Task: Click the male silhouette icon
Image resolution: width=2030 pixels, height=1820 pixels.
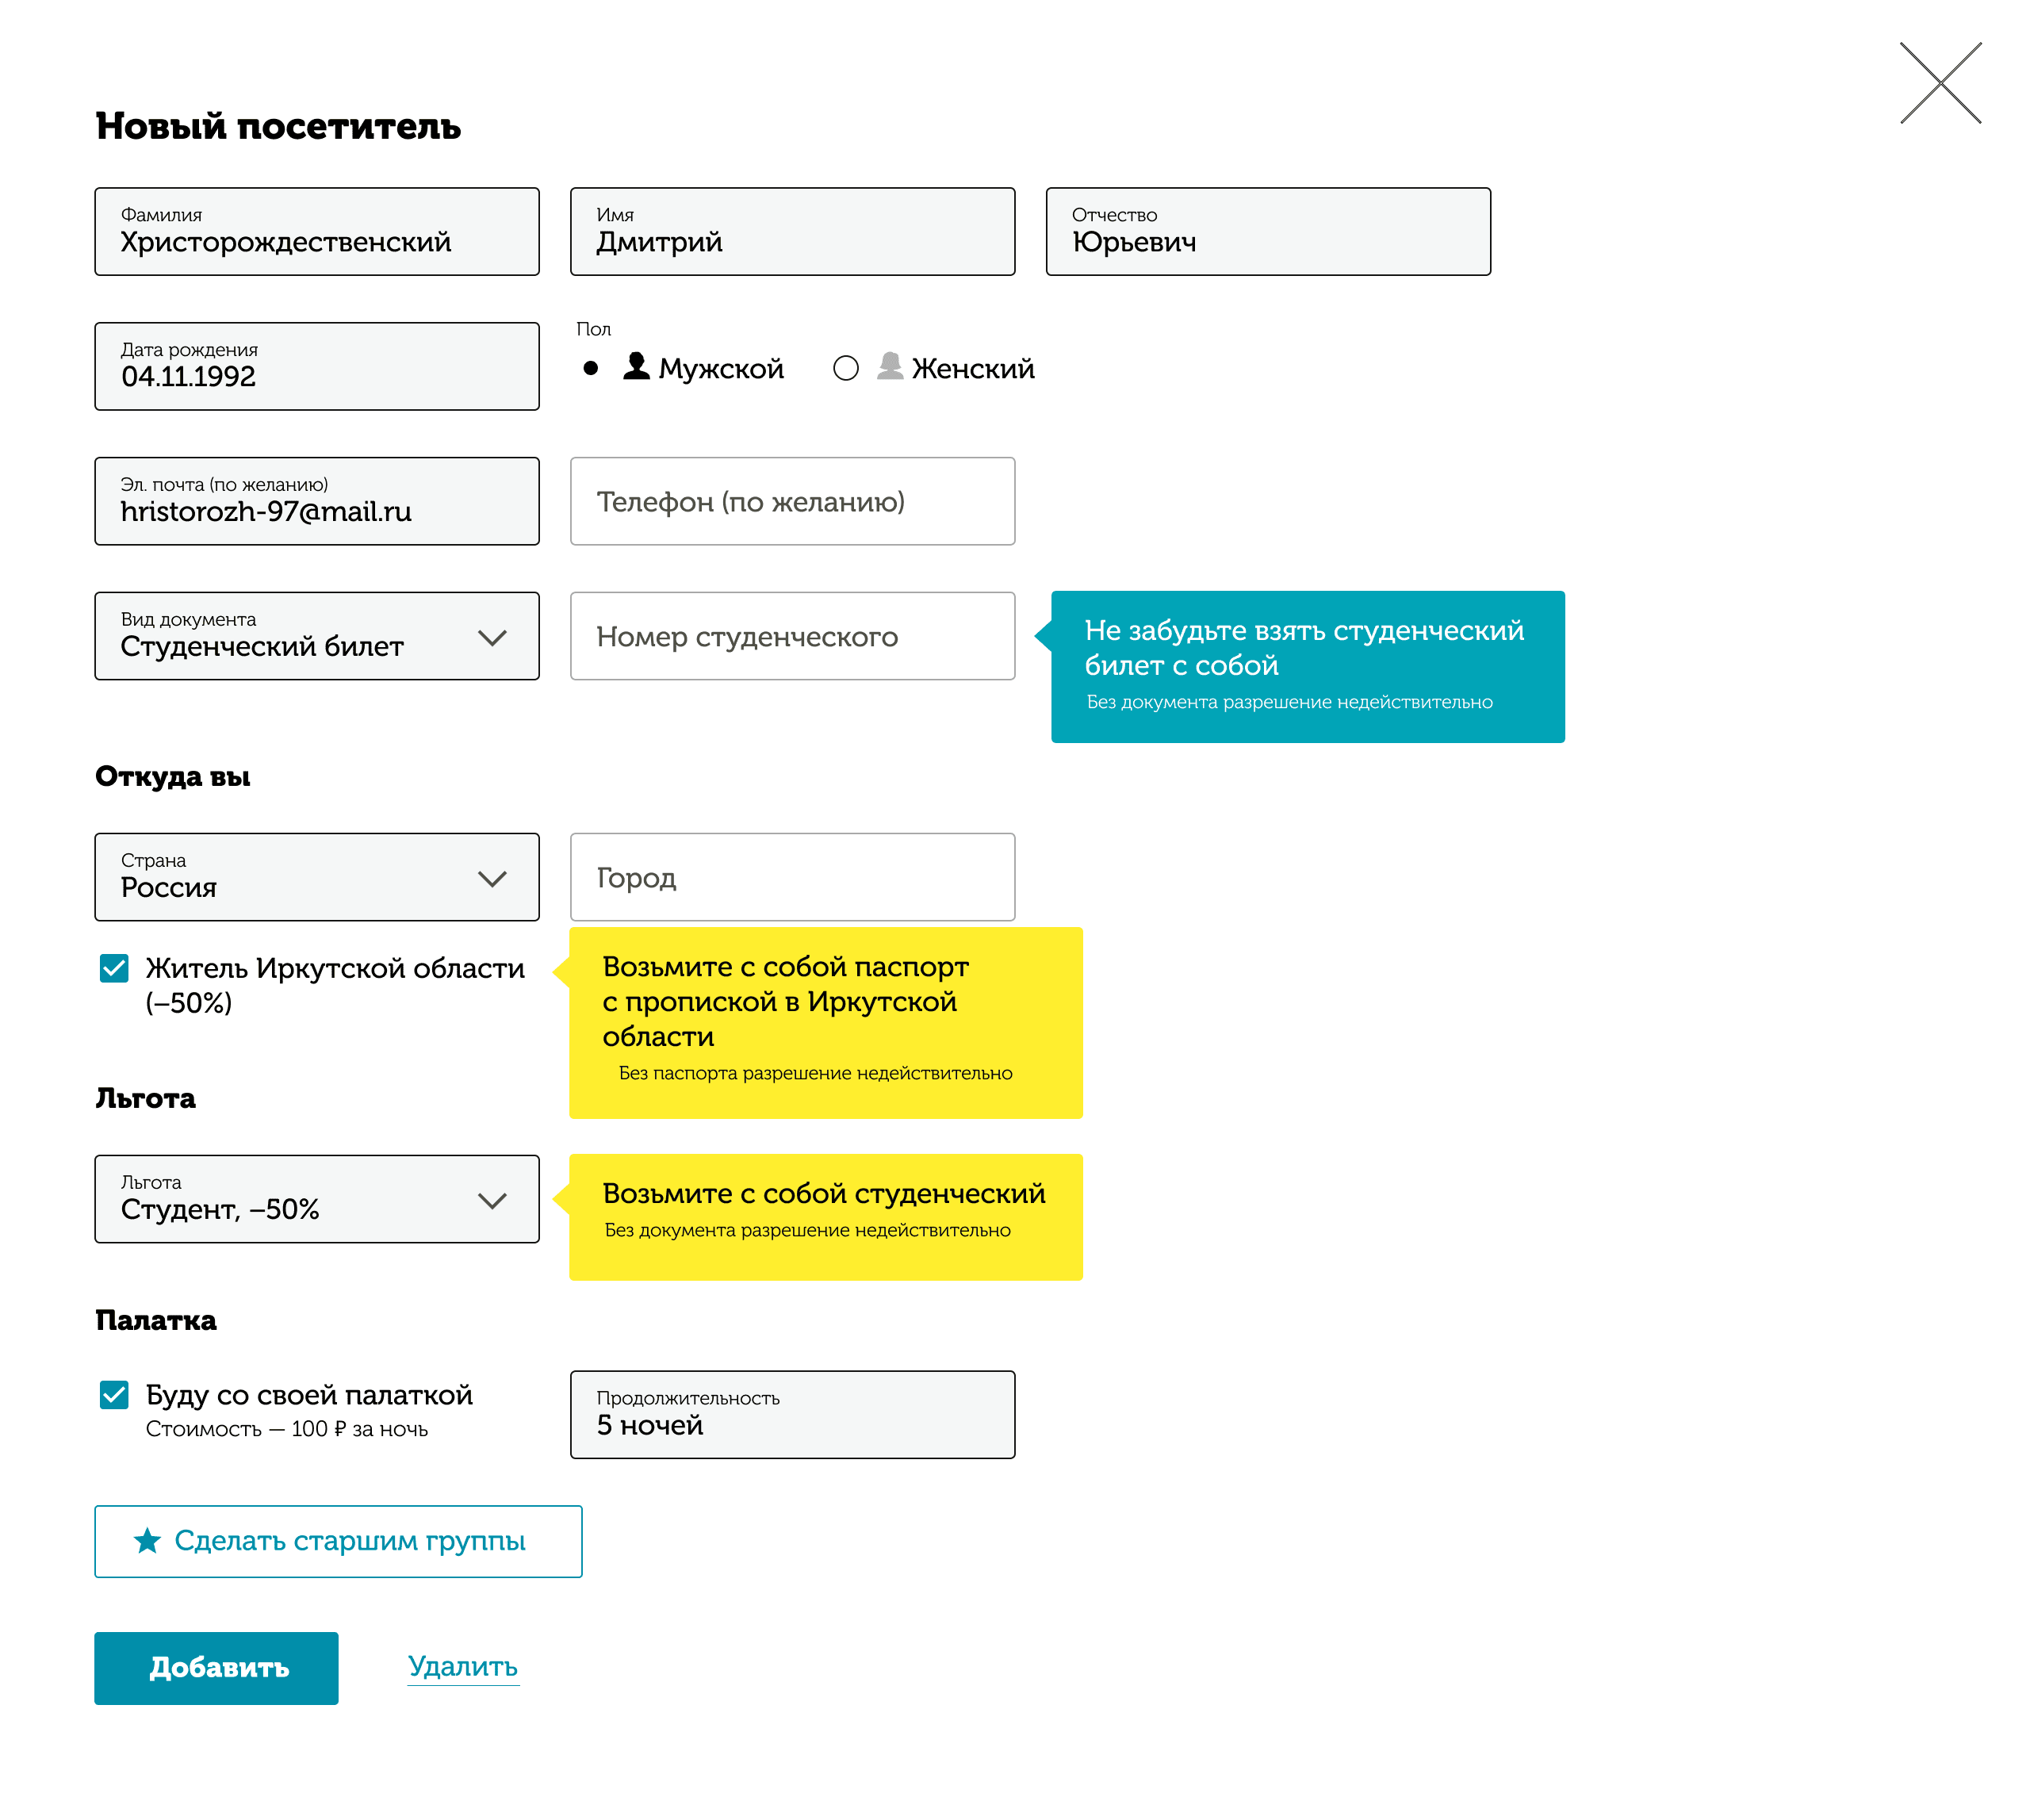Action: pos(636,367)
